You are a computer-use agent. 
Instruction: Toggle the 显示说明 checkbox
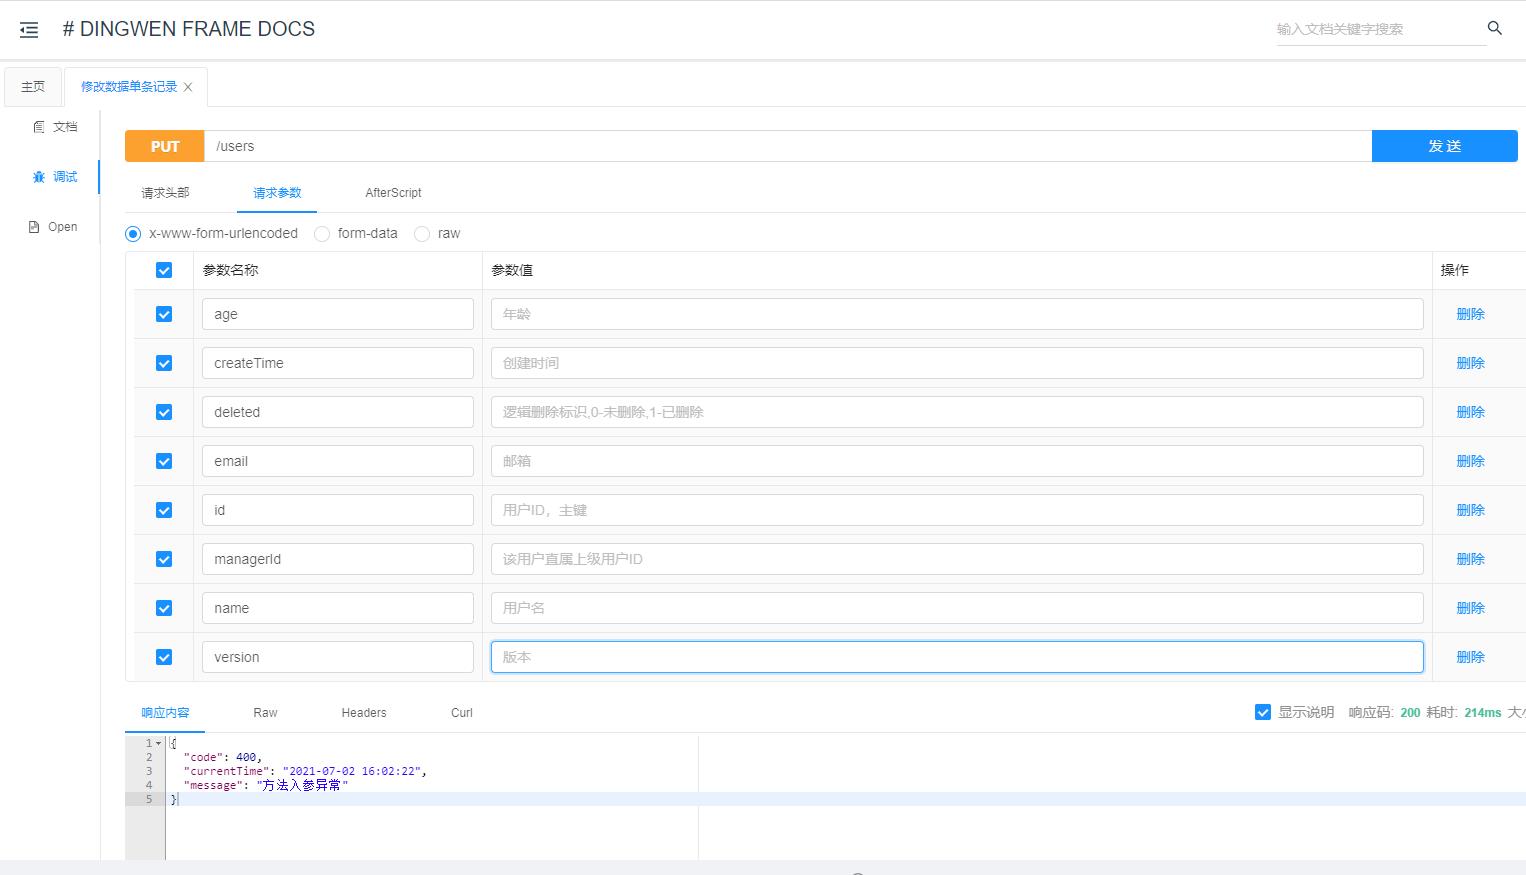(x=1263, y=712)
